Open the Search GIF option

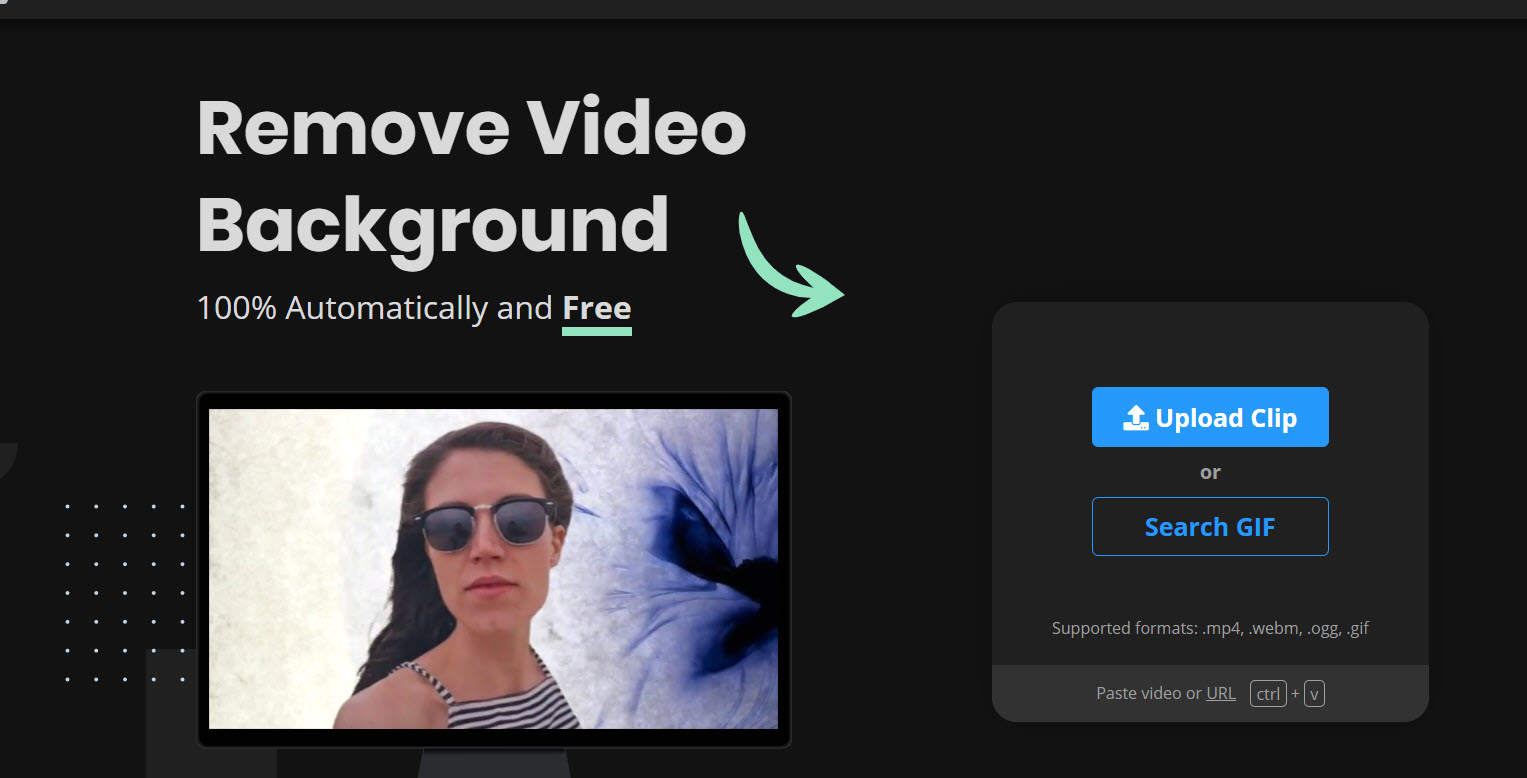[1210, 526]
